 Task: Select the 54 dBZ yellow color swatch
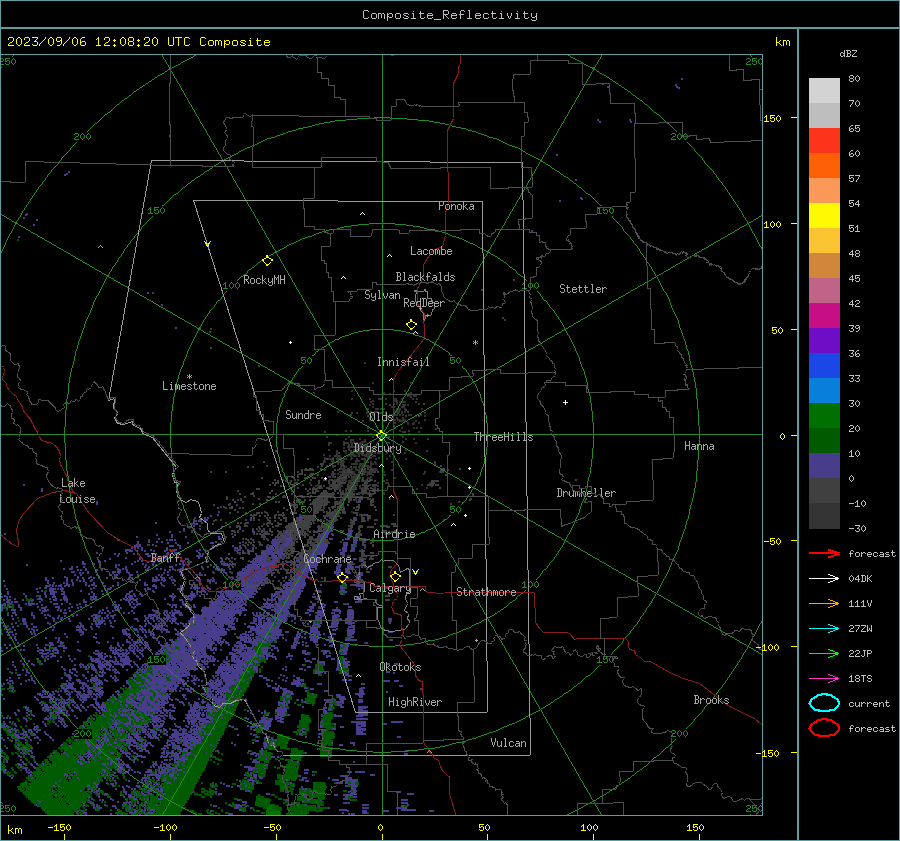click(x=824, y=215)
